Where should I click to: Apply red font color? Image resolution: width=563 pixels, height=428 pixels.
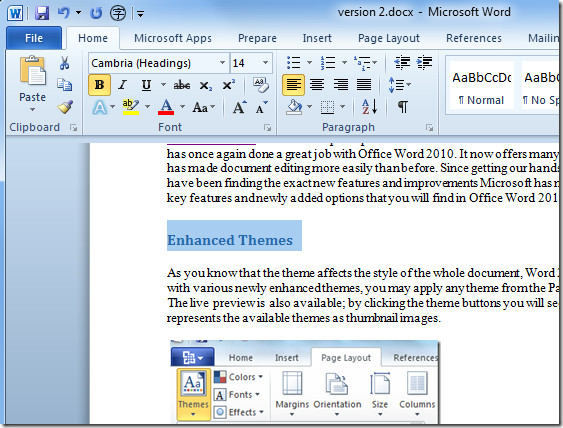(166, 107)
